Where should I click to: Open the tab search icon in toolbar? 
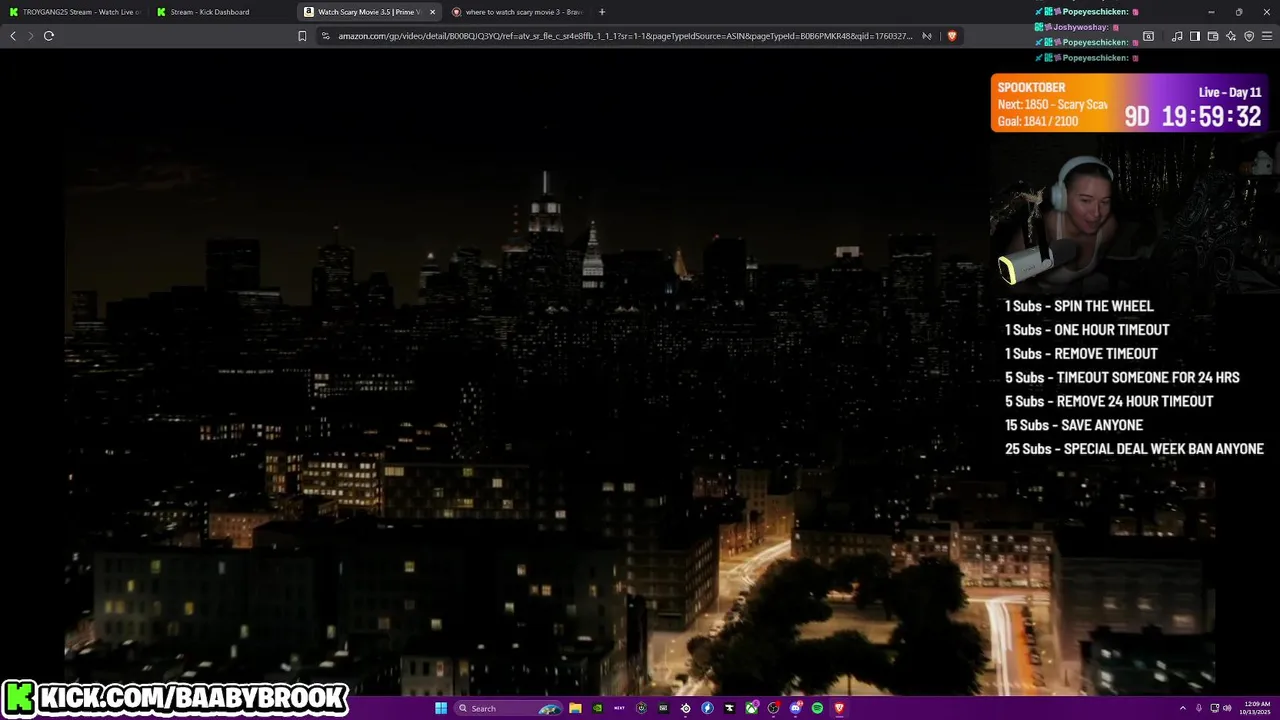pos(1148,36)
